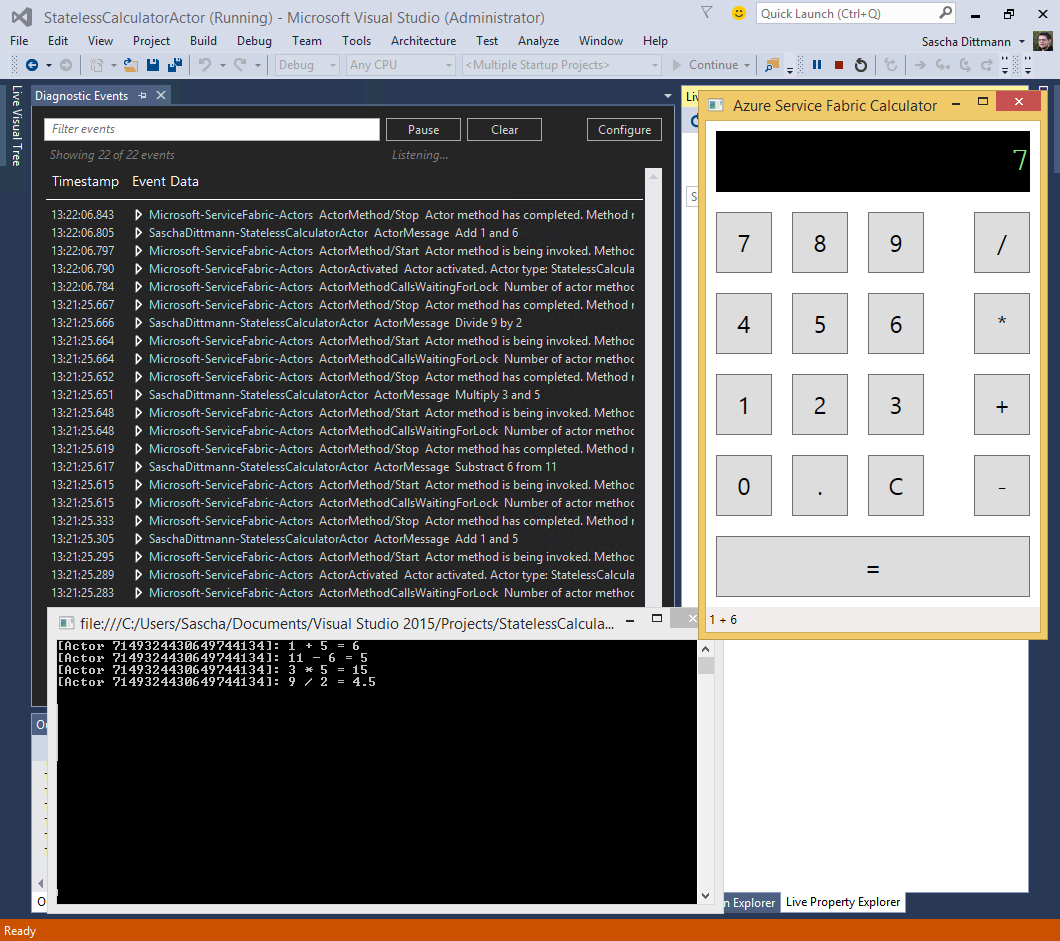The height and width of the screenshot is (941, 1060).
Task: Open the Team menu
Action: (306, 41)
